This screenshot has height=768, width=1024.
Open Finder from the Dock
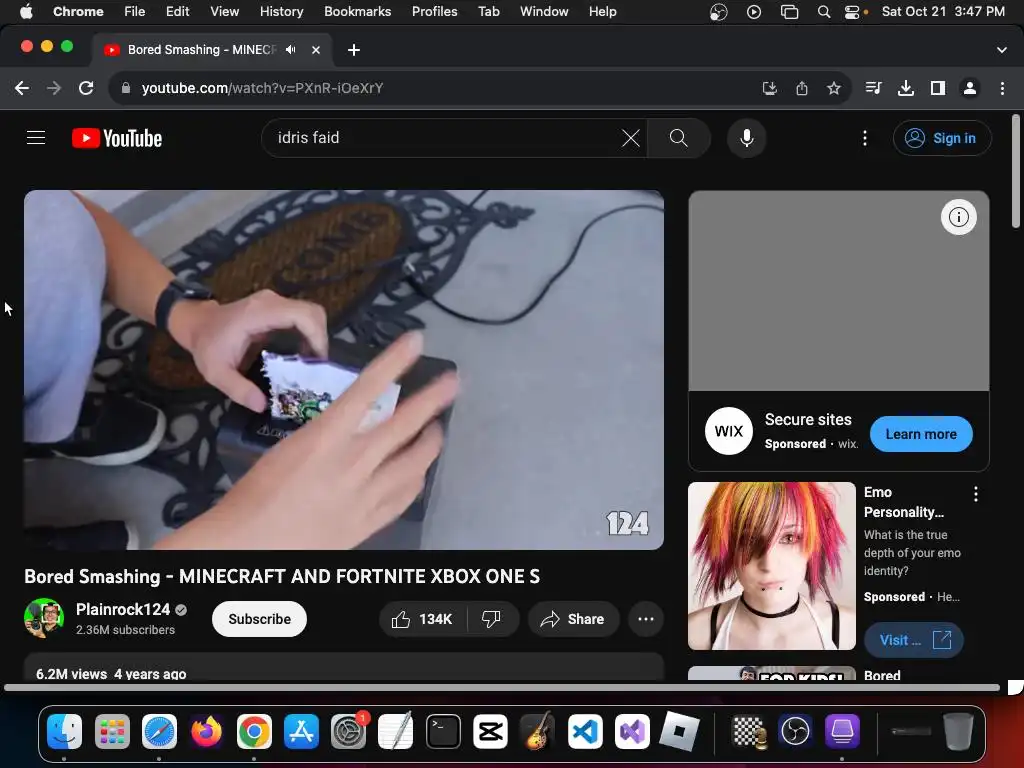tap(64, 731)
